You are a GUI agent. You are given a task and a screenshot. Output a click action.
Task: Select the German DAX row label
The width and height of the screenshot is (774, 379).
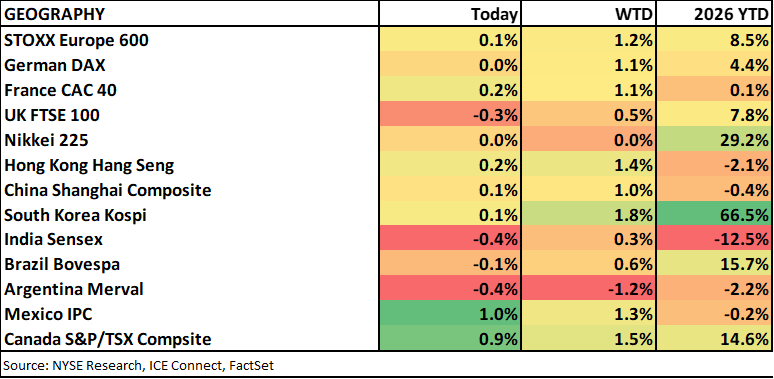(55, 65)
